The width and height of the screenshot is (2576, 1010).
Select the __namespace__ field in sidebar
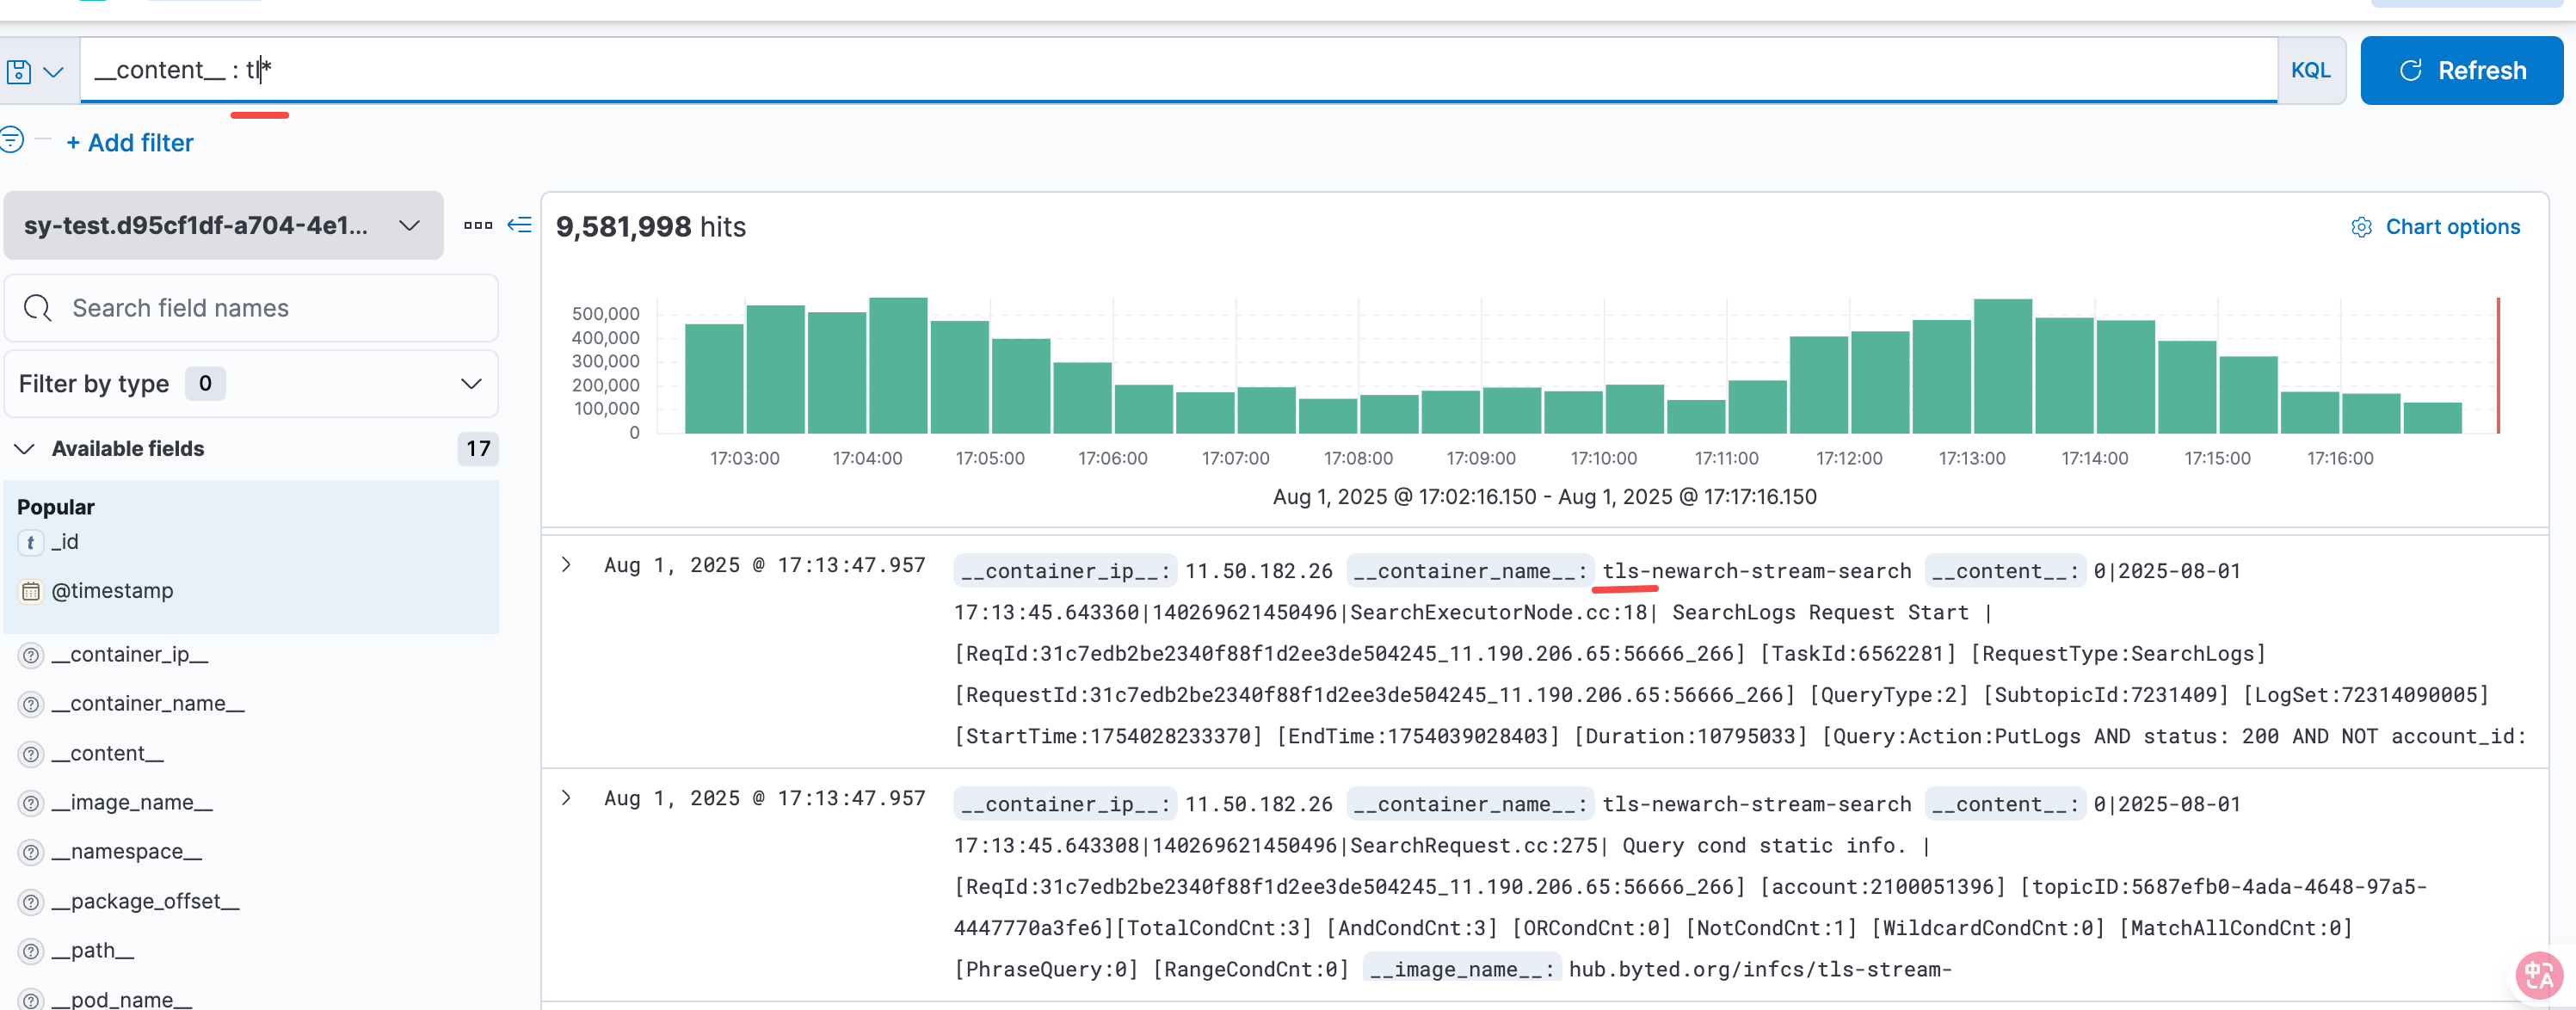tap(126, 851)
